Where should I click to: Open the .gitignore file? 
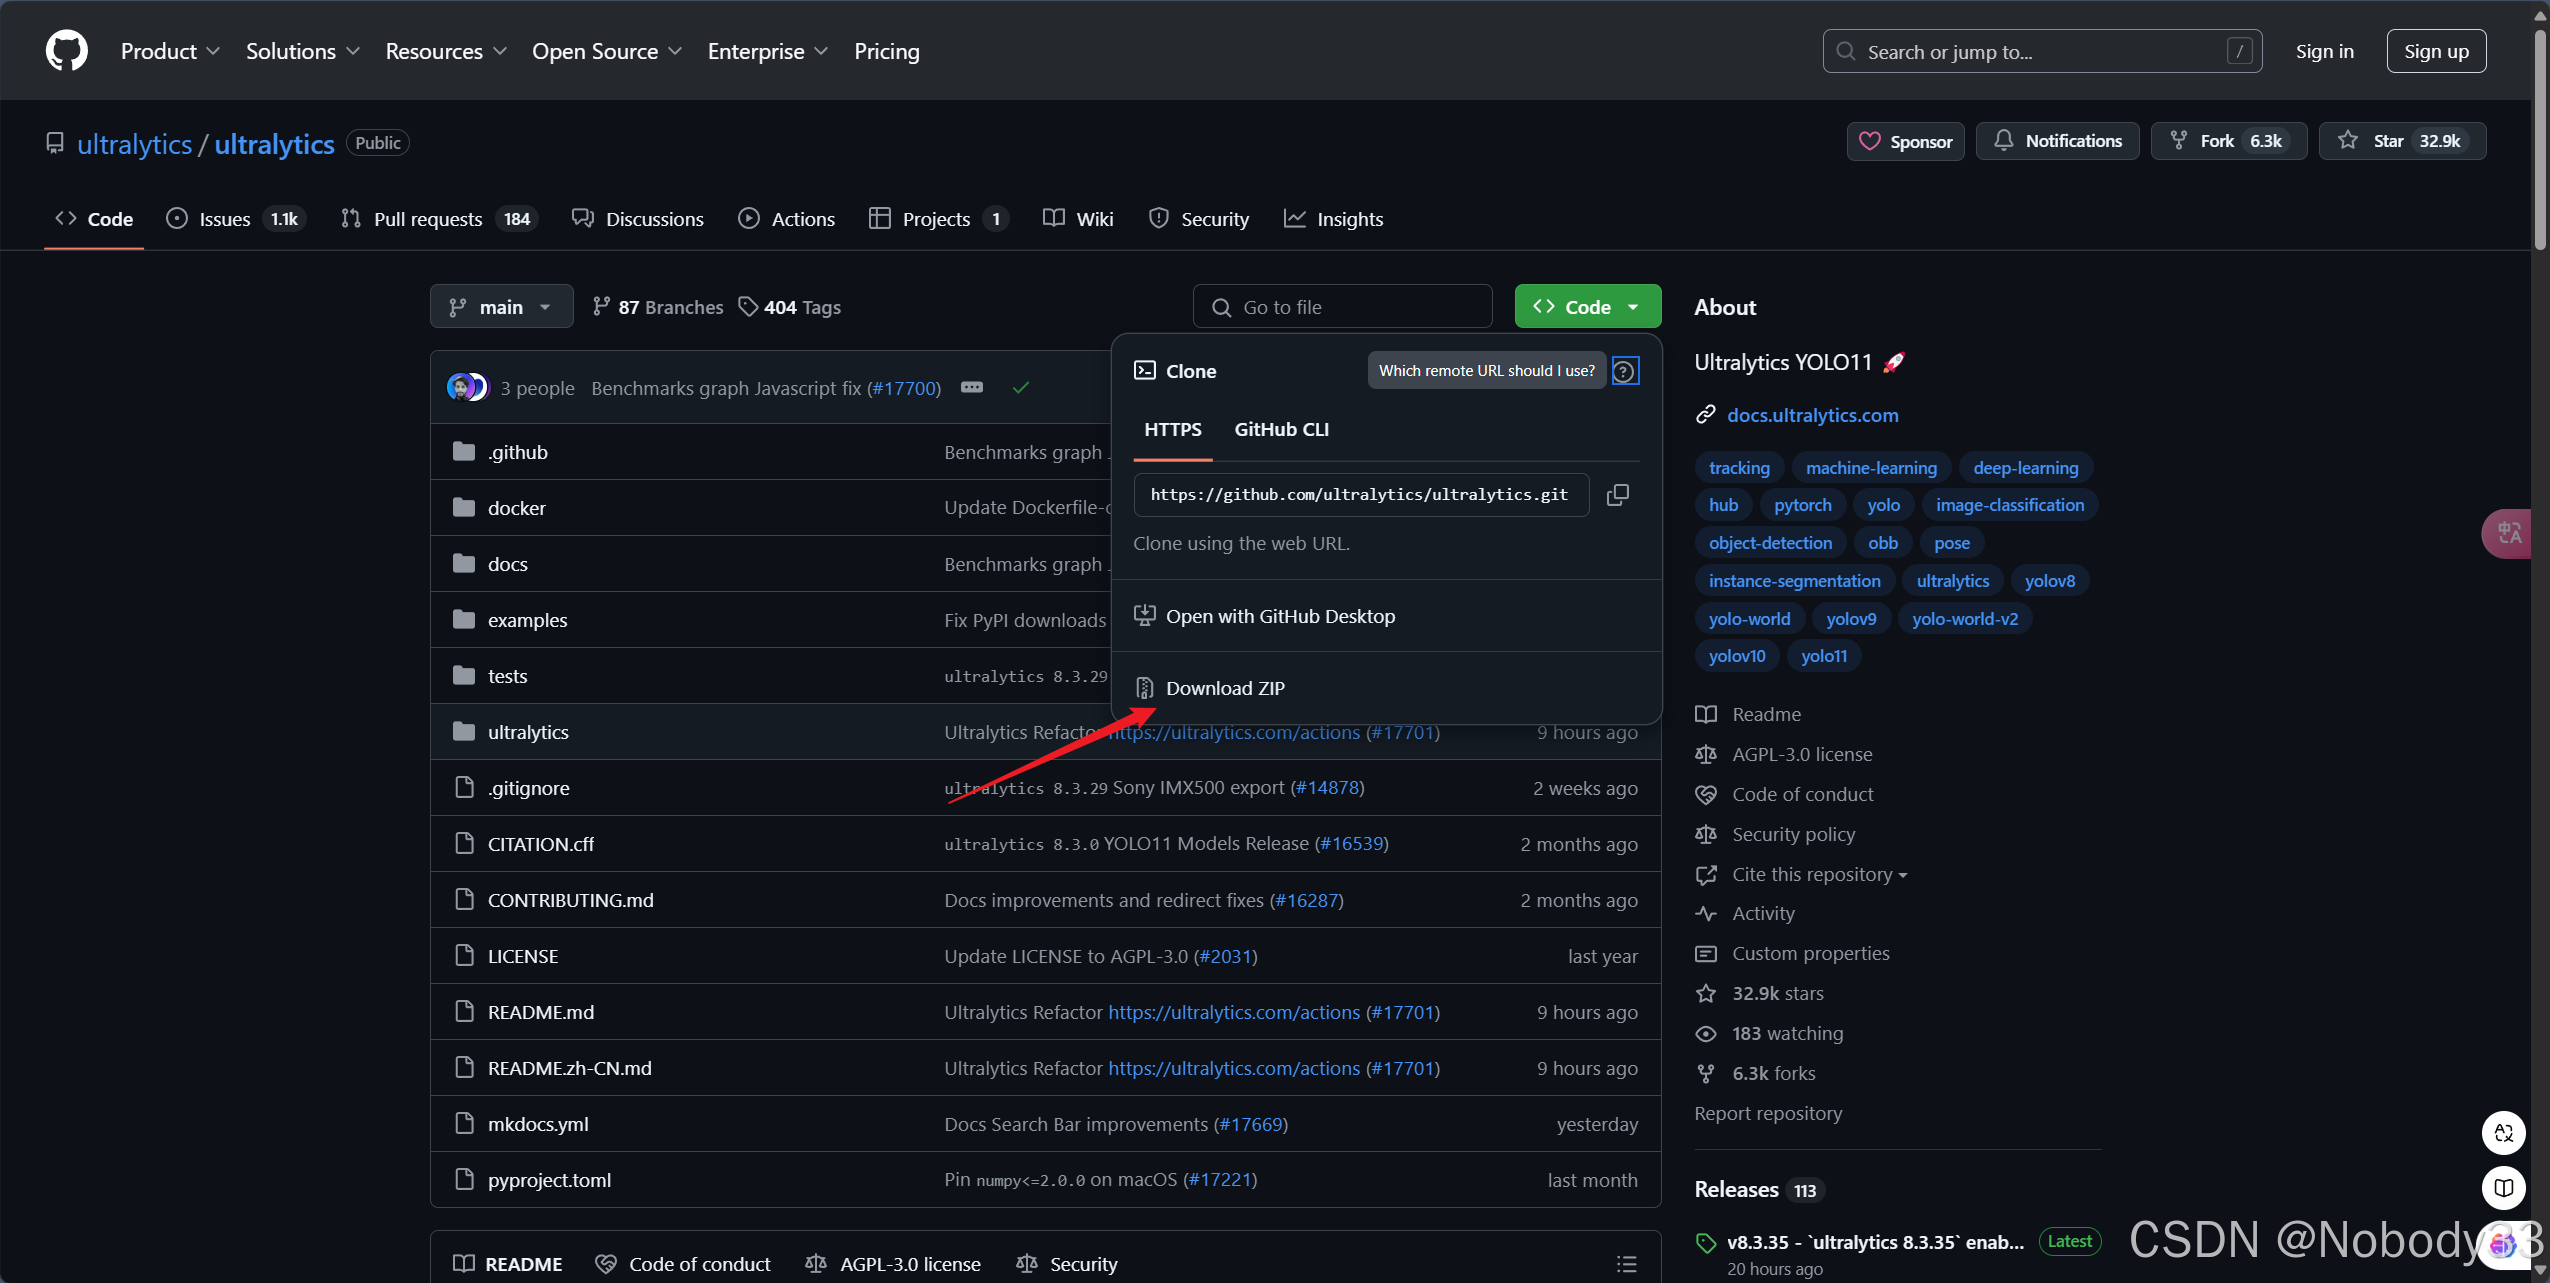click(528, 788)
